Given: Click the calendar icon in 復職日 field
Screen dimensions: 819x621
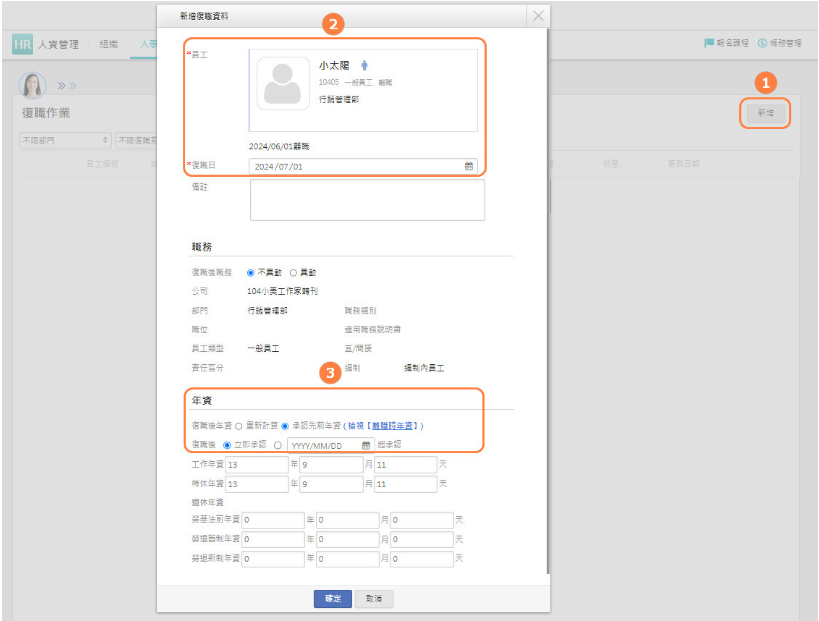Looking at the screenshot, I should coord(468,167).
